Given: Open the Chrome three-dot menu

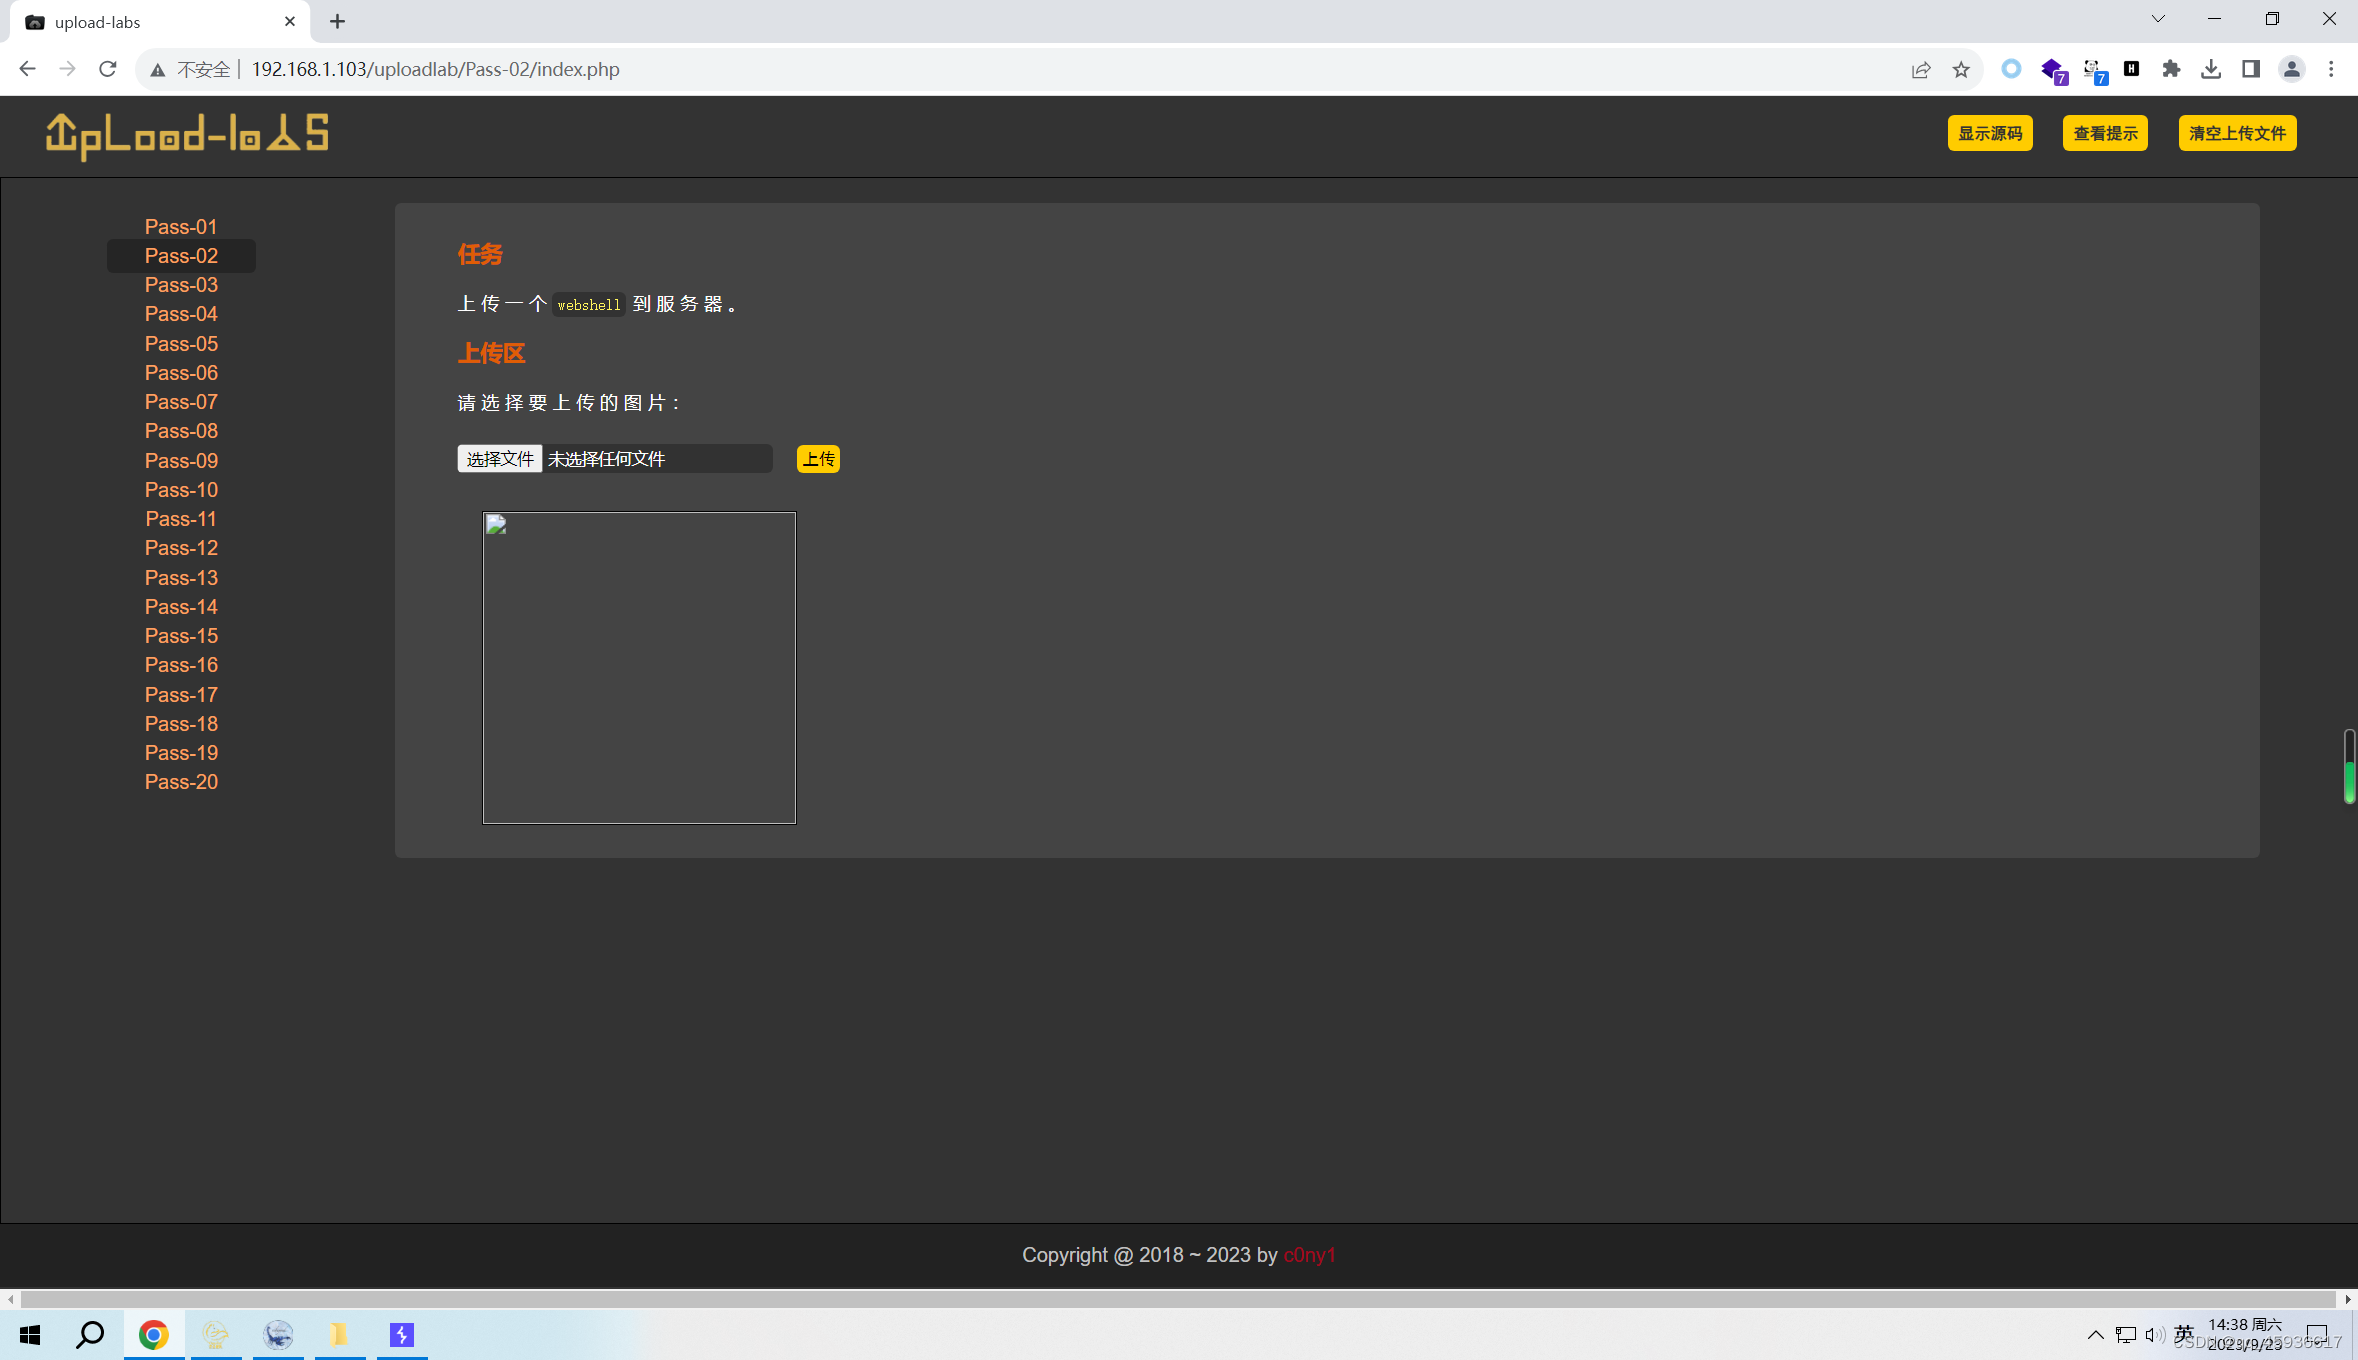Looking at the screenshot, I should 2331,69.
